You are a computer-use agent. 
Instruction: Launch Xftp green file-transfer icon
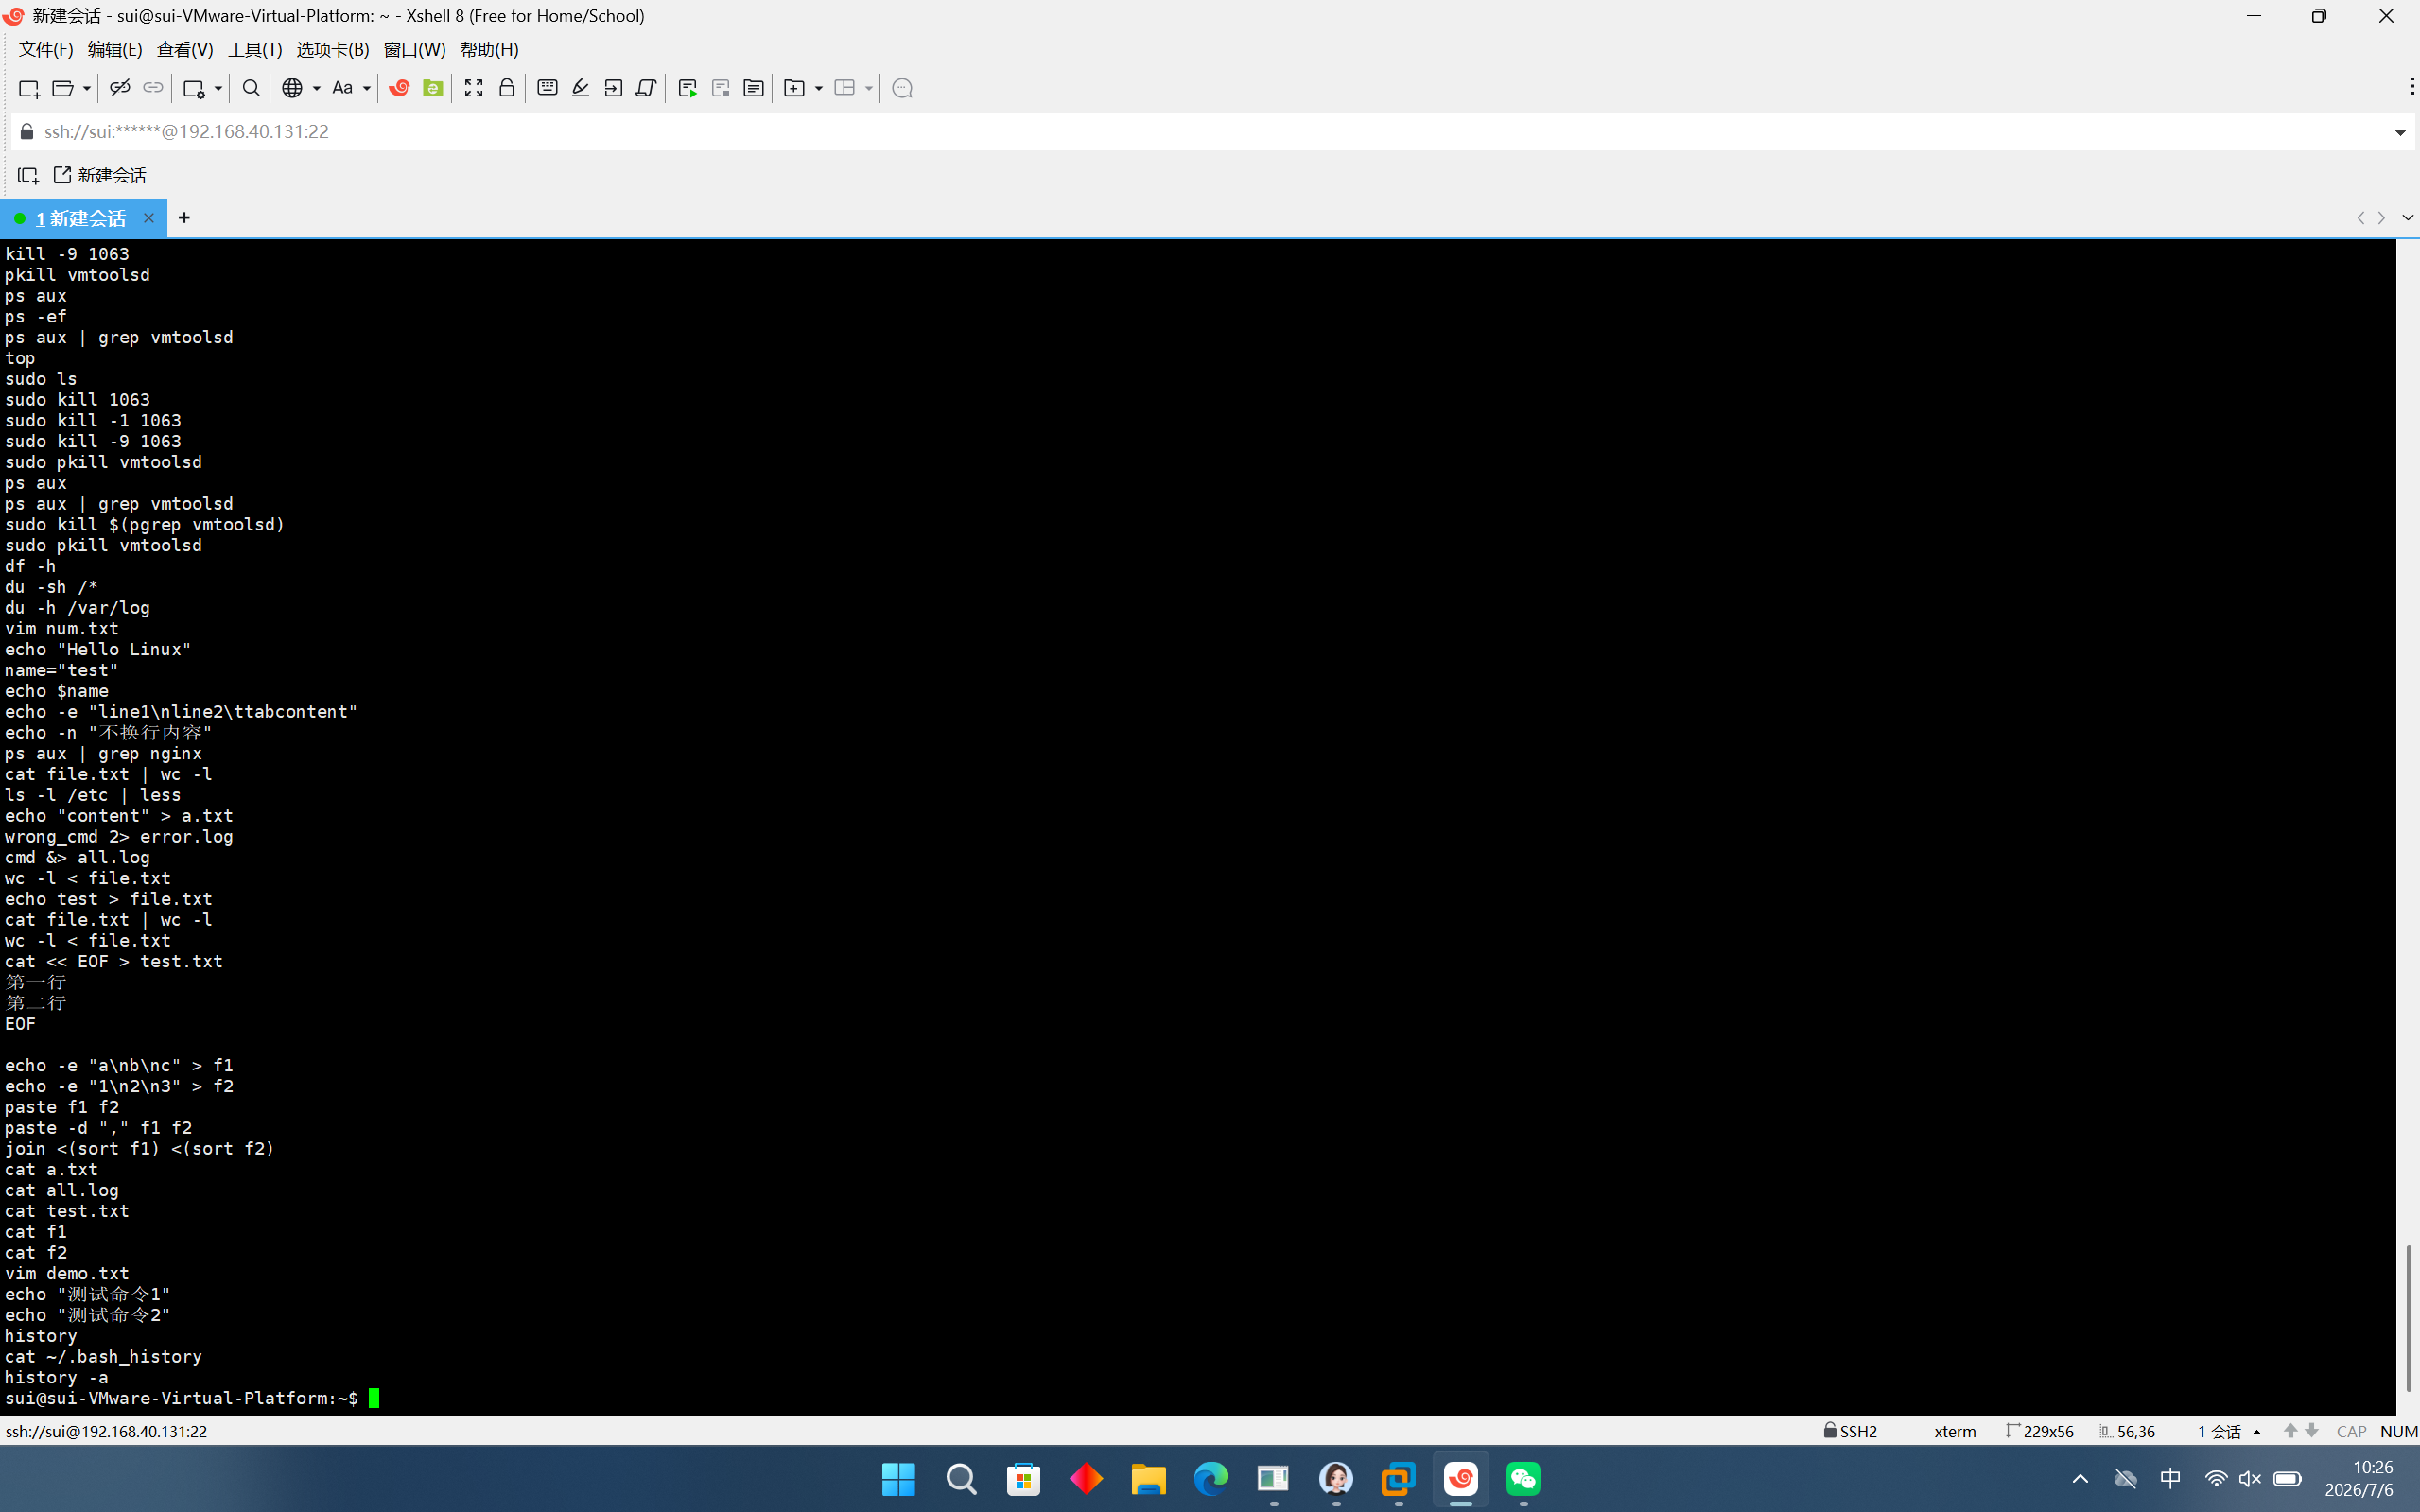point(433,88)
